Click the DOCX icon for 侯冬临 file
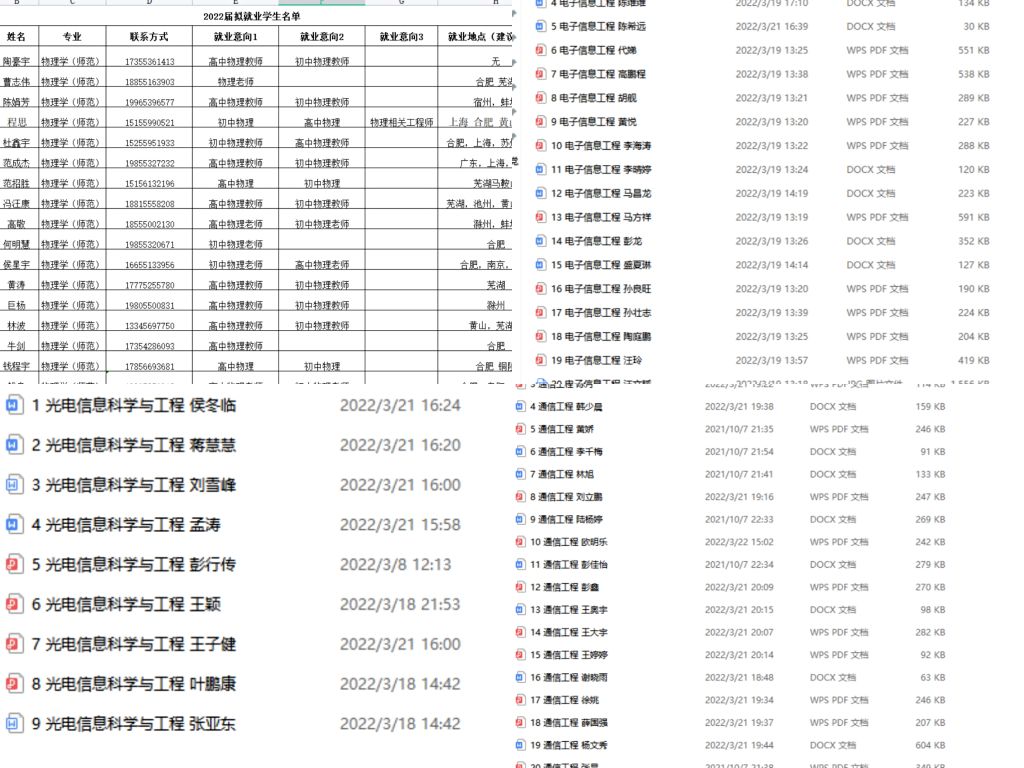The height and width of the screenshot is (768, 1024). [x=13, y=405]
